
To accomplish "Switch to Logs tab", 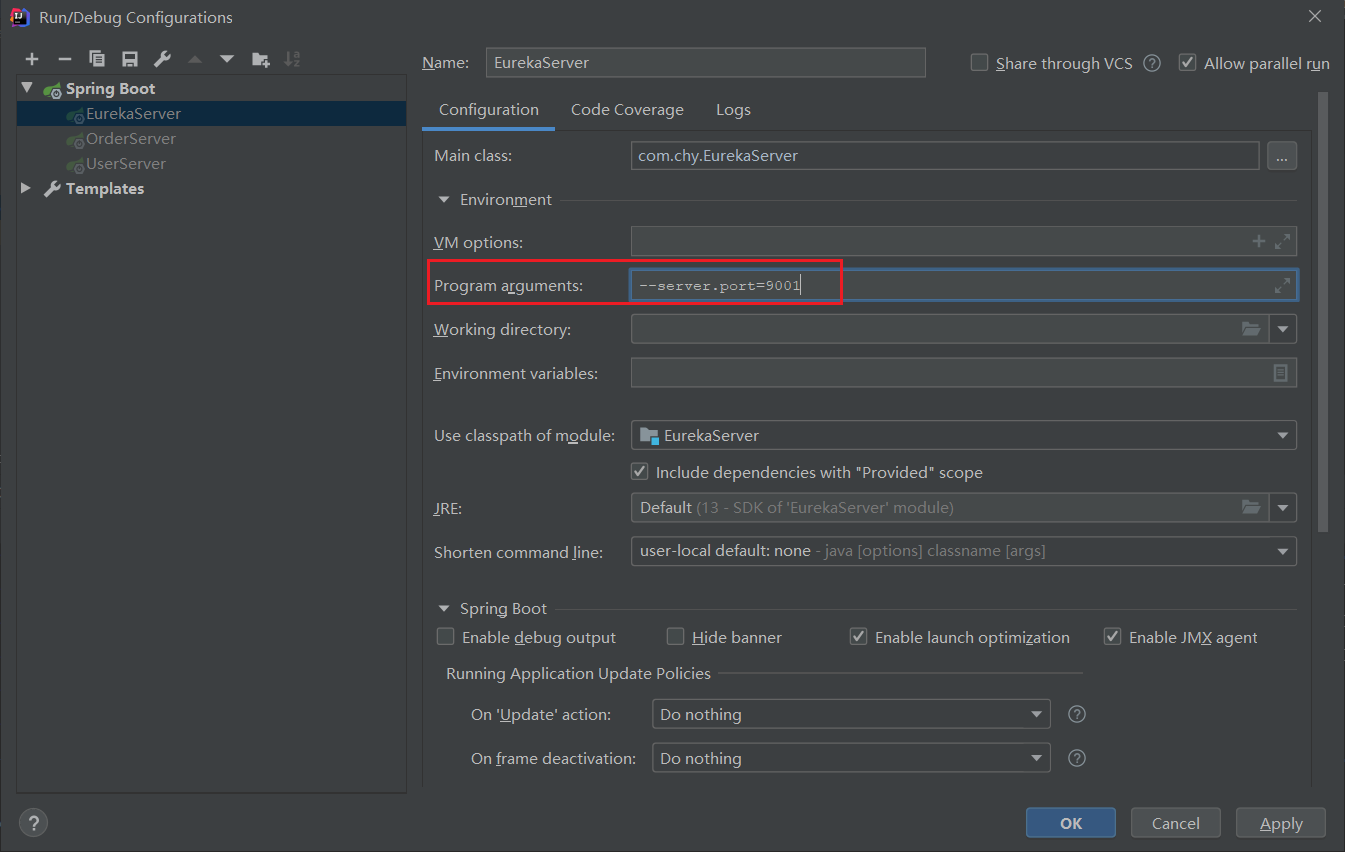I will tap(733, 110).
